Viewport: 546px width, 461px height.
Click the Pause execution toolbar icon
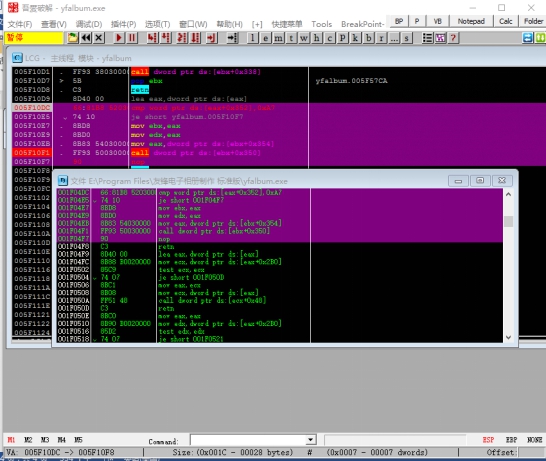click(x=132, y=38)
